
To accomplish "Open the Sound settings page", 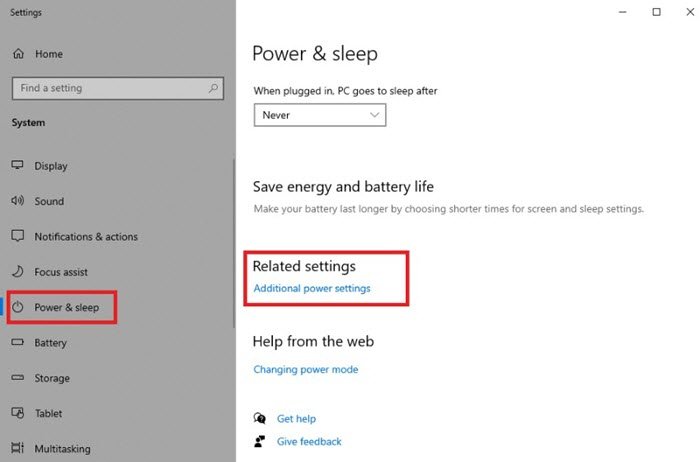I will pos(49,201).
